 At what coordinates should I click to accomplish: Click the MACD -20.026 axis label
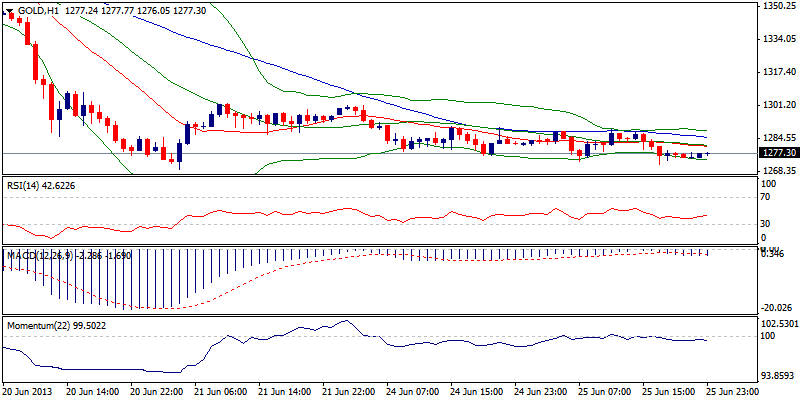pyautogui.click(x=776, y=308)
